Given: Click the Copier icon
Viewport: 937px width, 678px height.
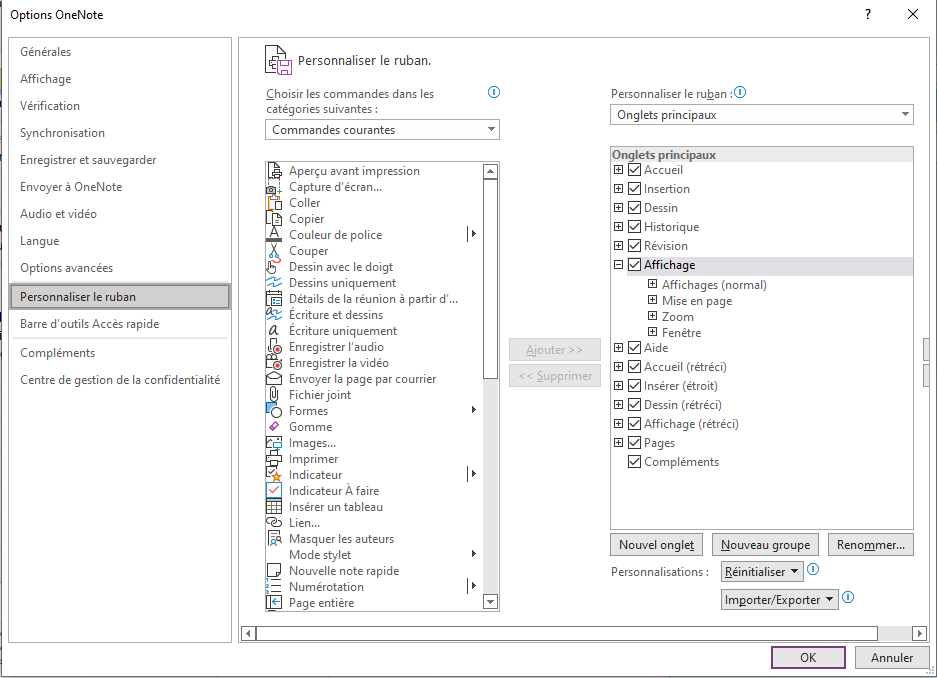Looking at the screenshot, I should tap(274, 219).
